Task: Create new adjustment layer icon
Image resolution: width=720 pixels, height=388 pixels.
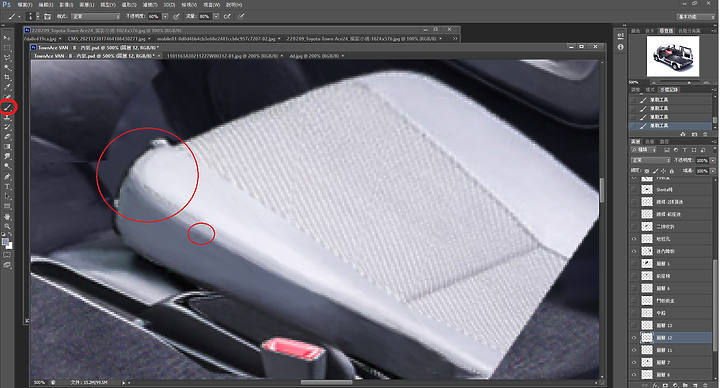Action: pyautogui.click(x=675, y=385)
